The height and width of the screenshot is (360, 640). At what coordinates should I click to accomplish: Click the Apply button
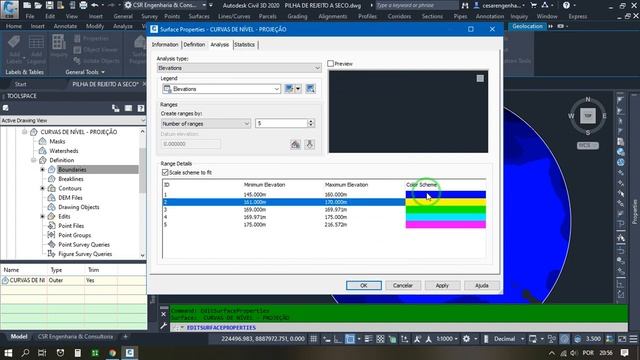click(442, 285)
